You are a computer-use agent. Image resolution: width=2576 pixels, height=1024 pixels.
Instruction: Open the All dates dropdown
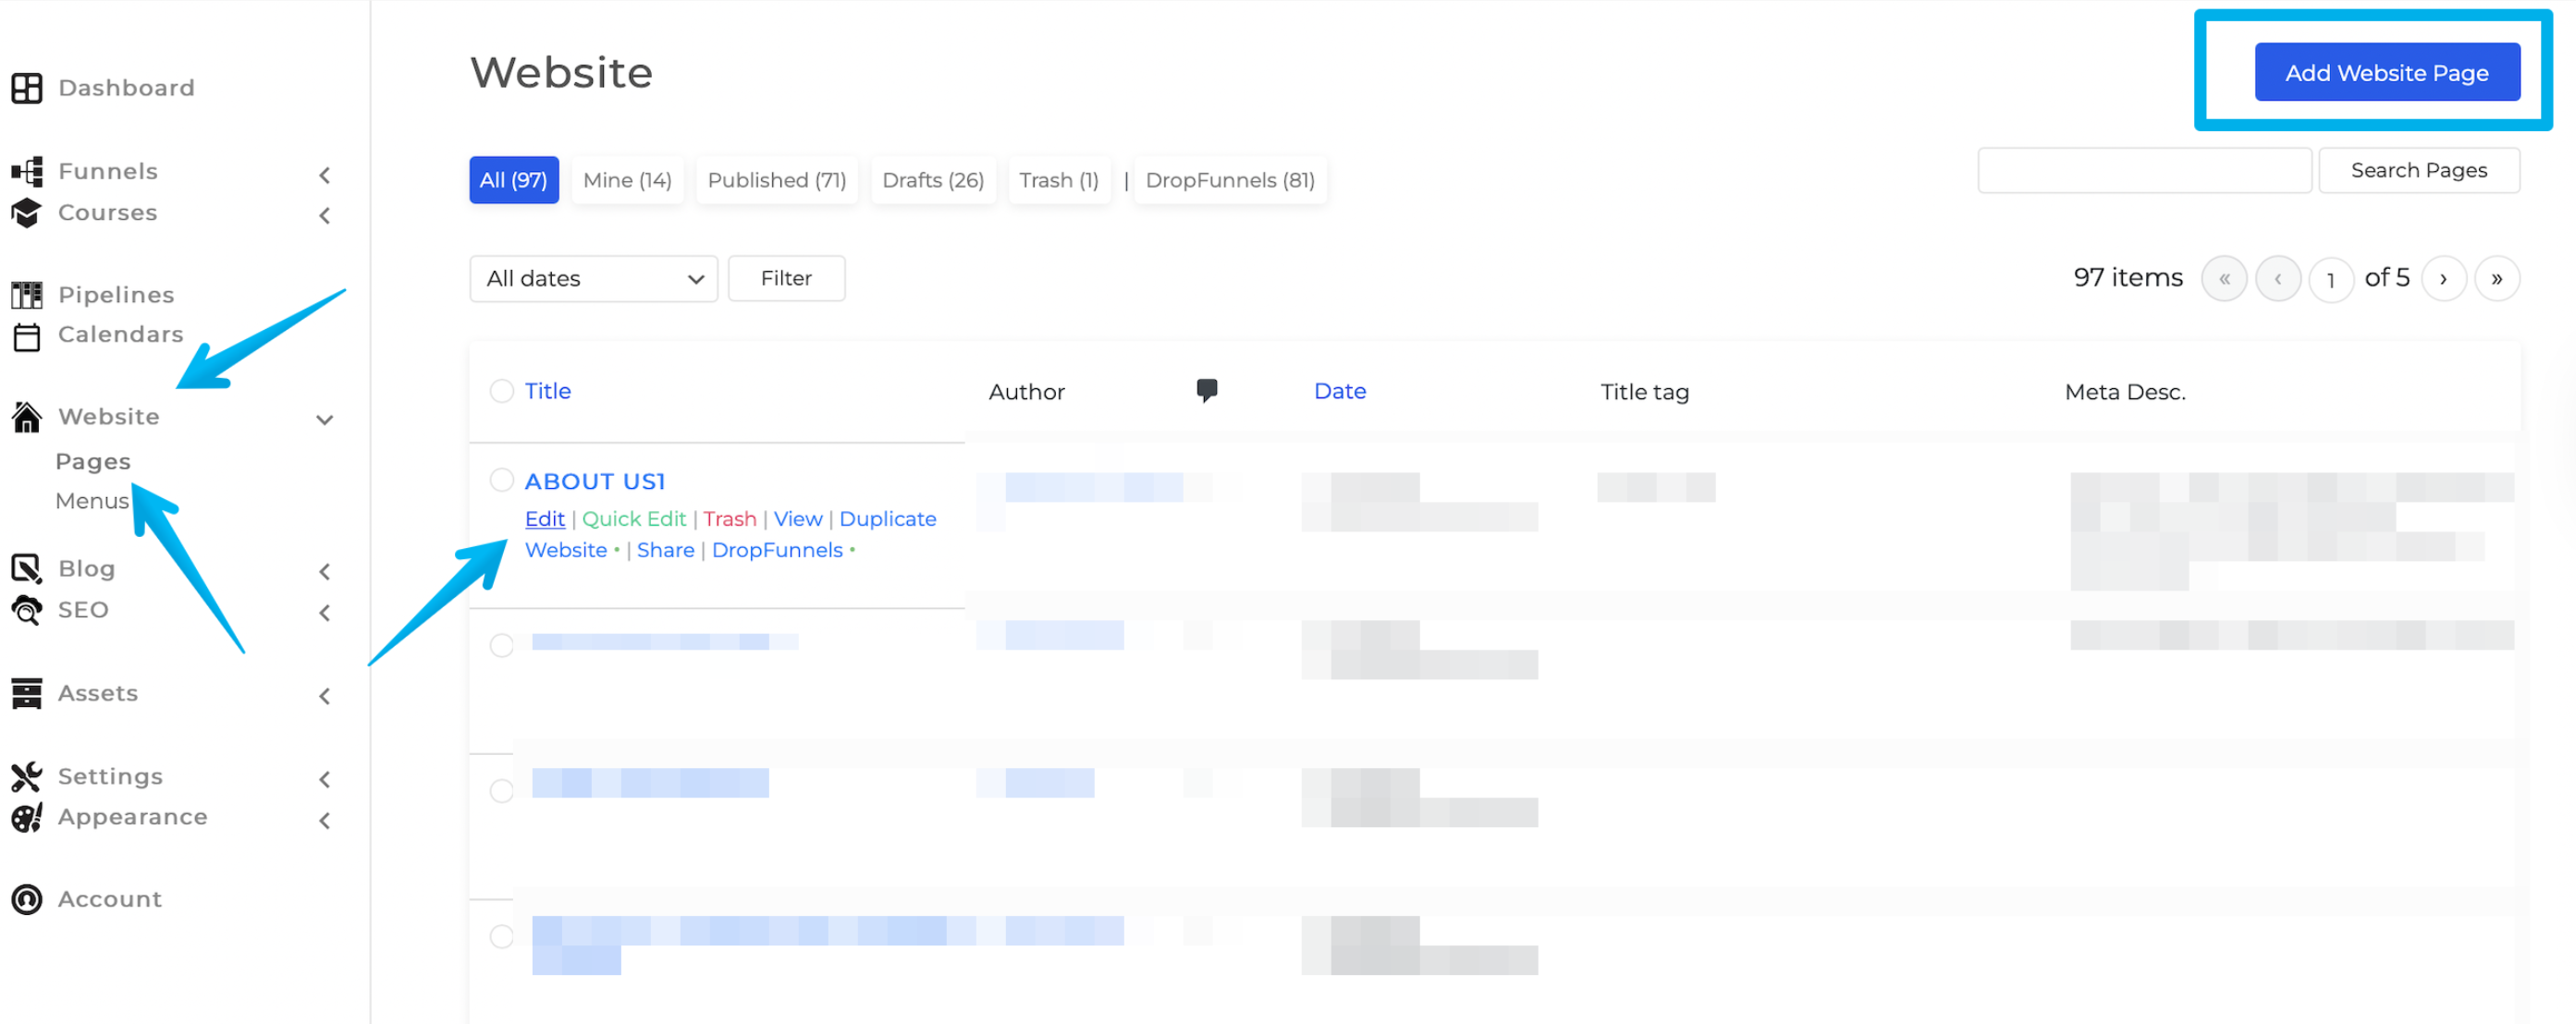[593, 279]
